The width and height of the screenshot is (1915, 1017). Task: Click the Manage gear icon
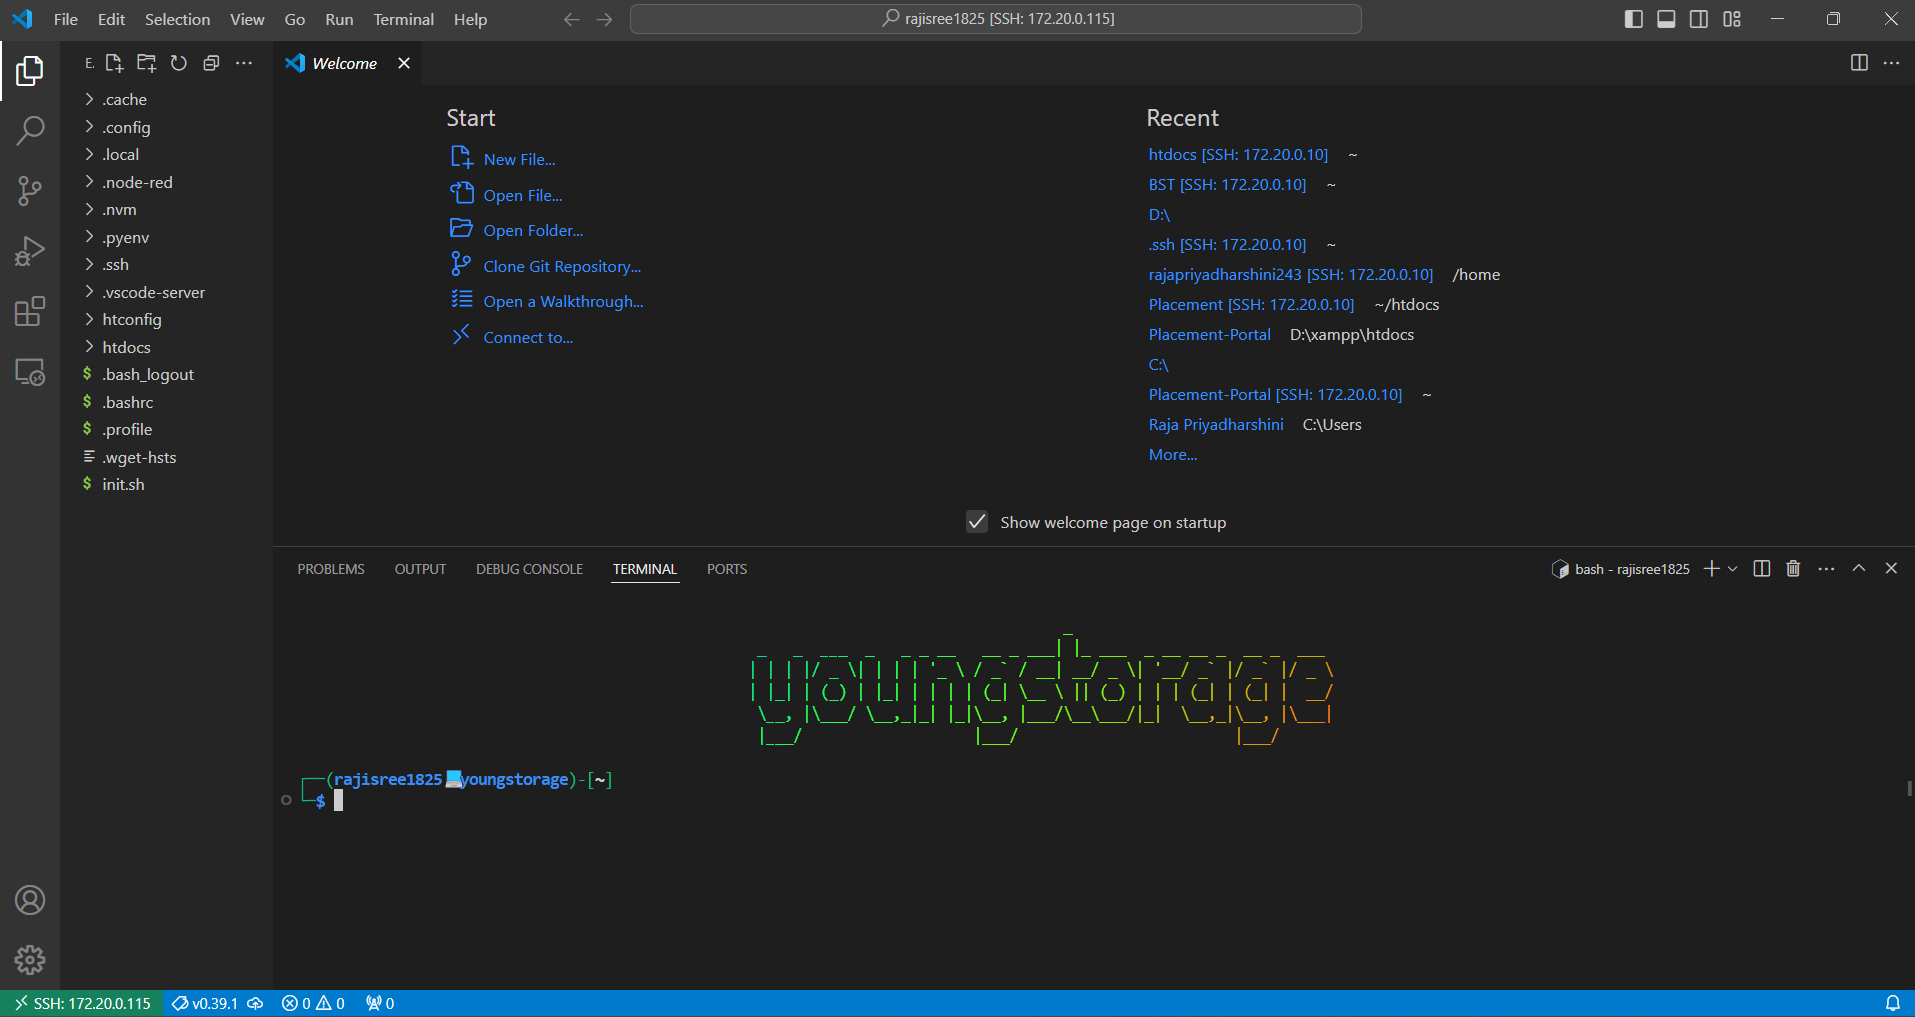pos(30,960)
